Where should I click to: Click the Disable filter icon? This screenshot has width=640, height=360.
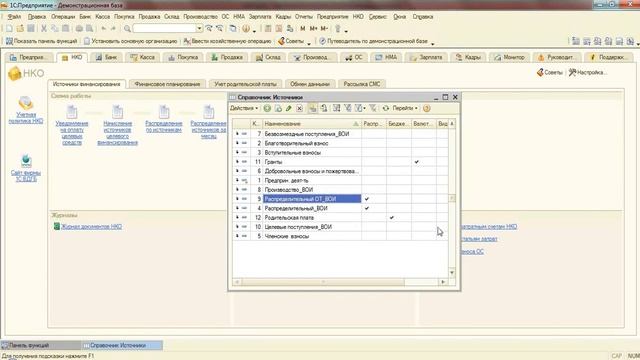click(x=372, y=108)
